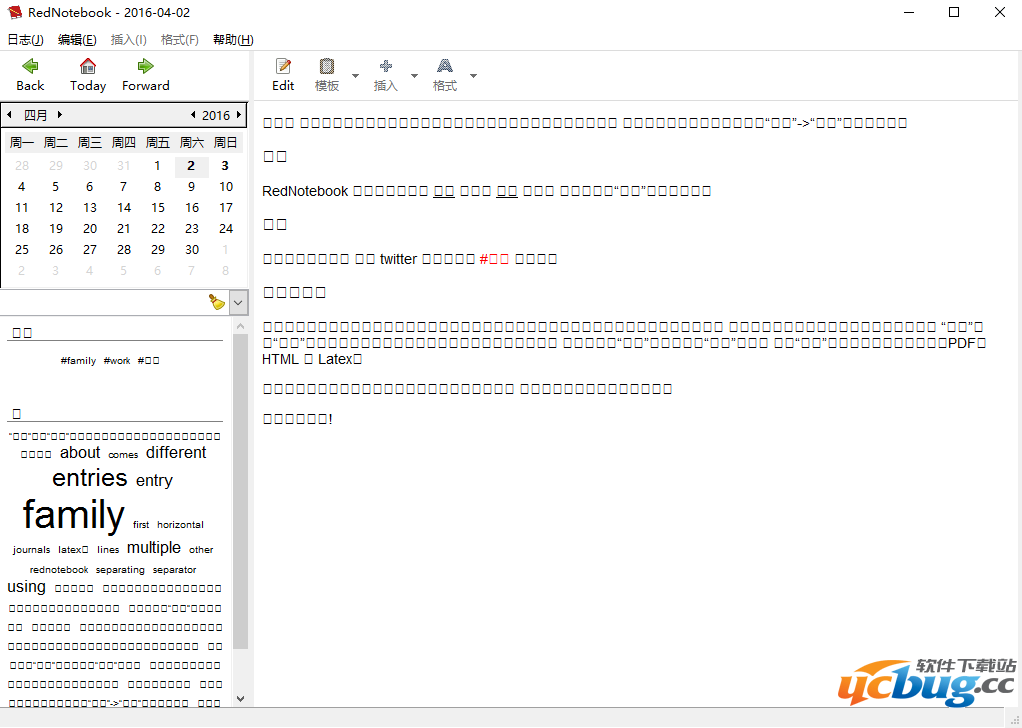Go to previous year before 2016
The height and width of the screenshot is (728, 1022).
pos(193,115)
